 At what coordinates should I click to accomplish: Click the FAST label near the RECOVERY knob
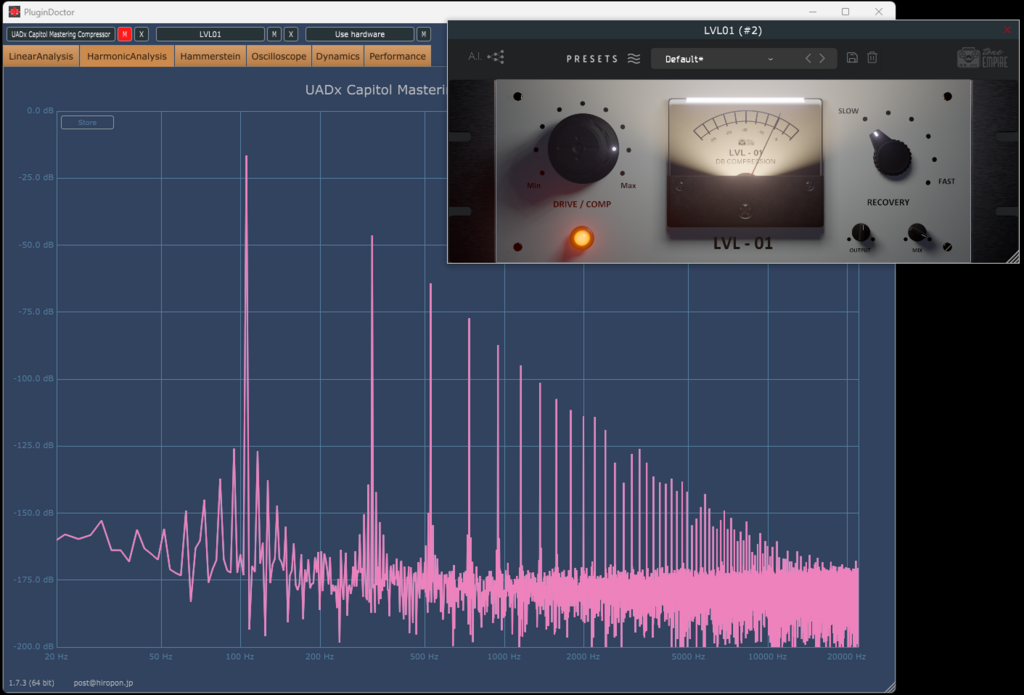click(x=946, y=182)
